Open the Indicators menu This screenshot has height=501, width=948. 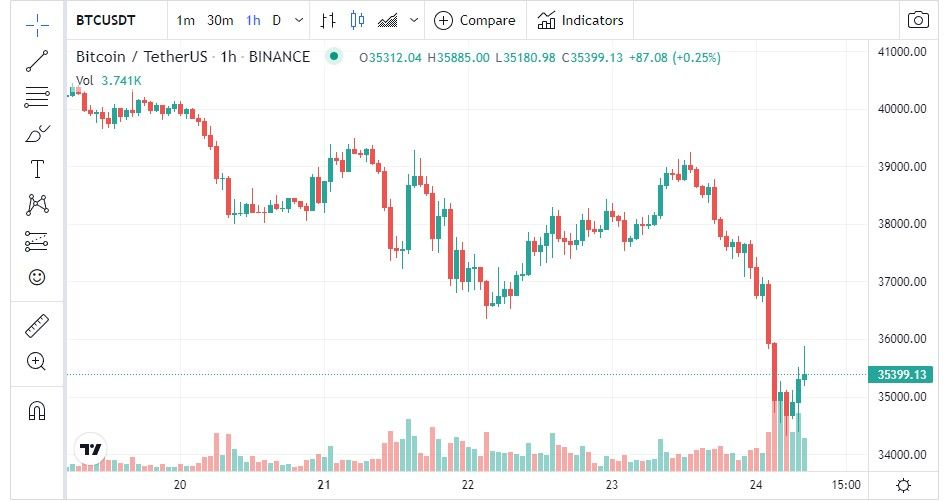tap(580, 21)
